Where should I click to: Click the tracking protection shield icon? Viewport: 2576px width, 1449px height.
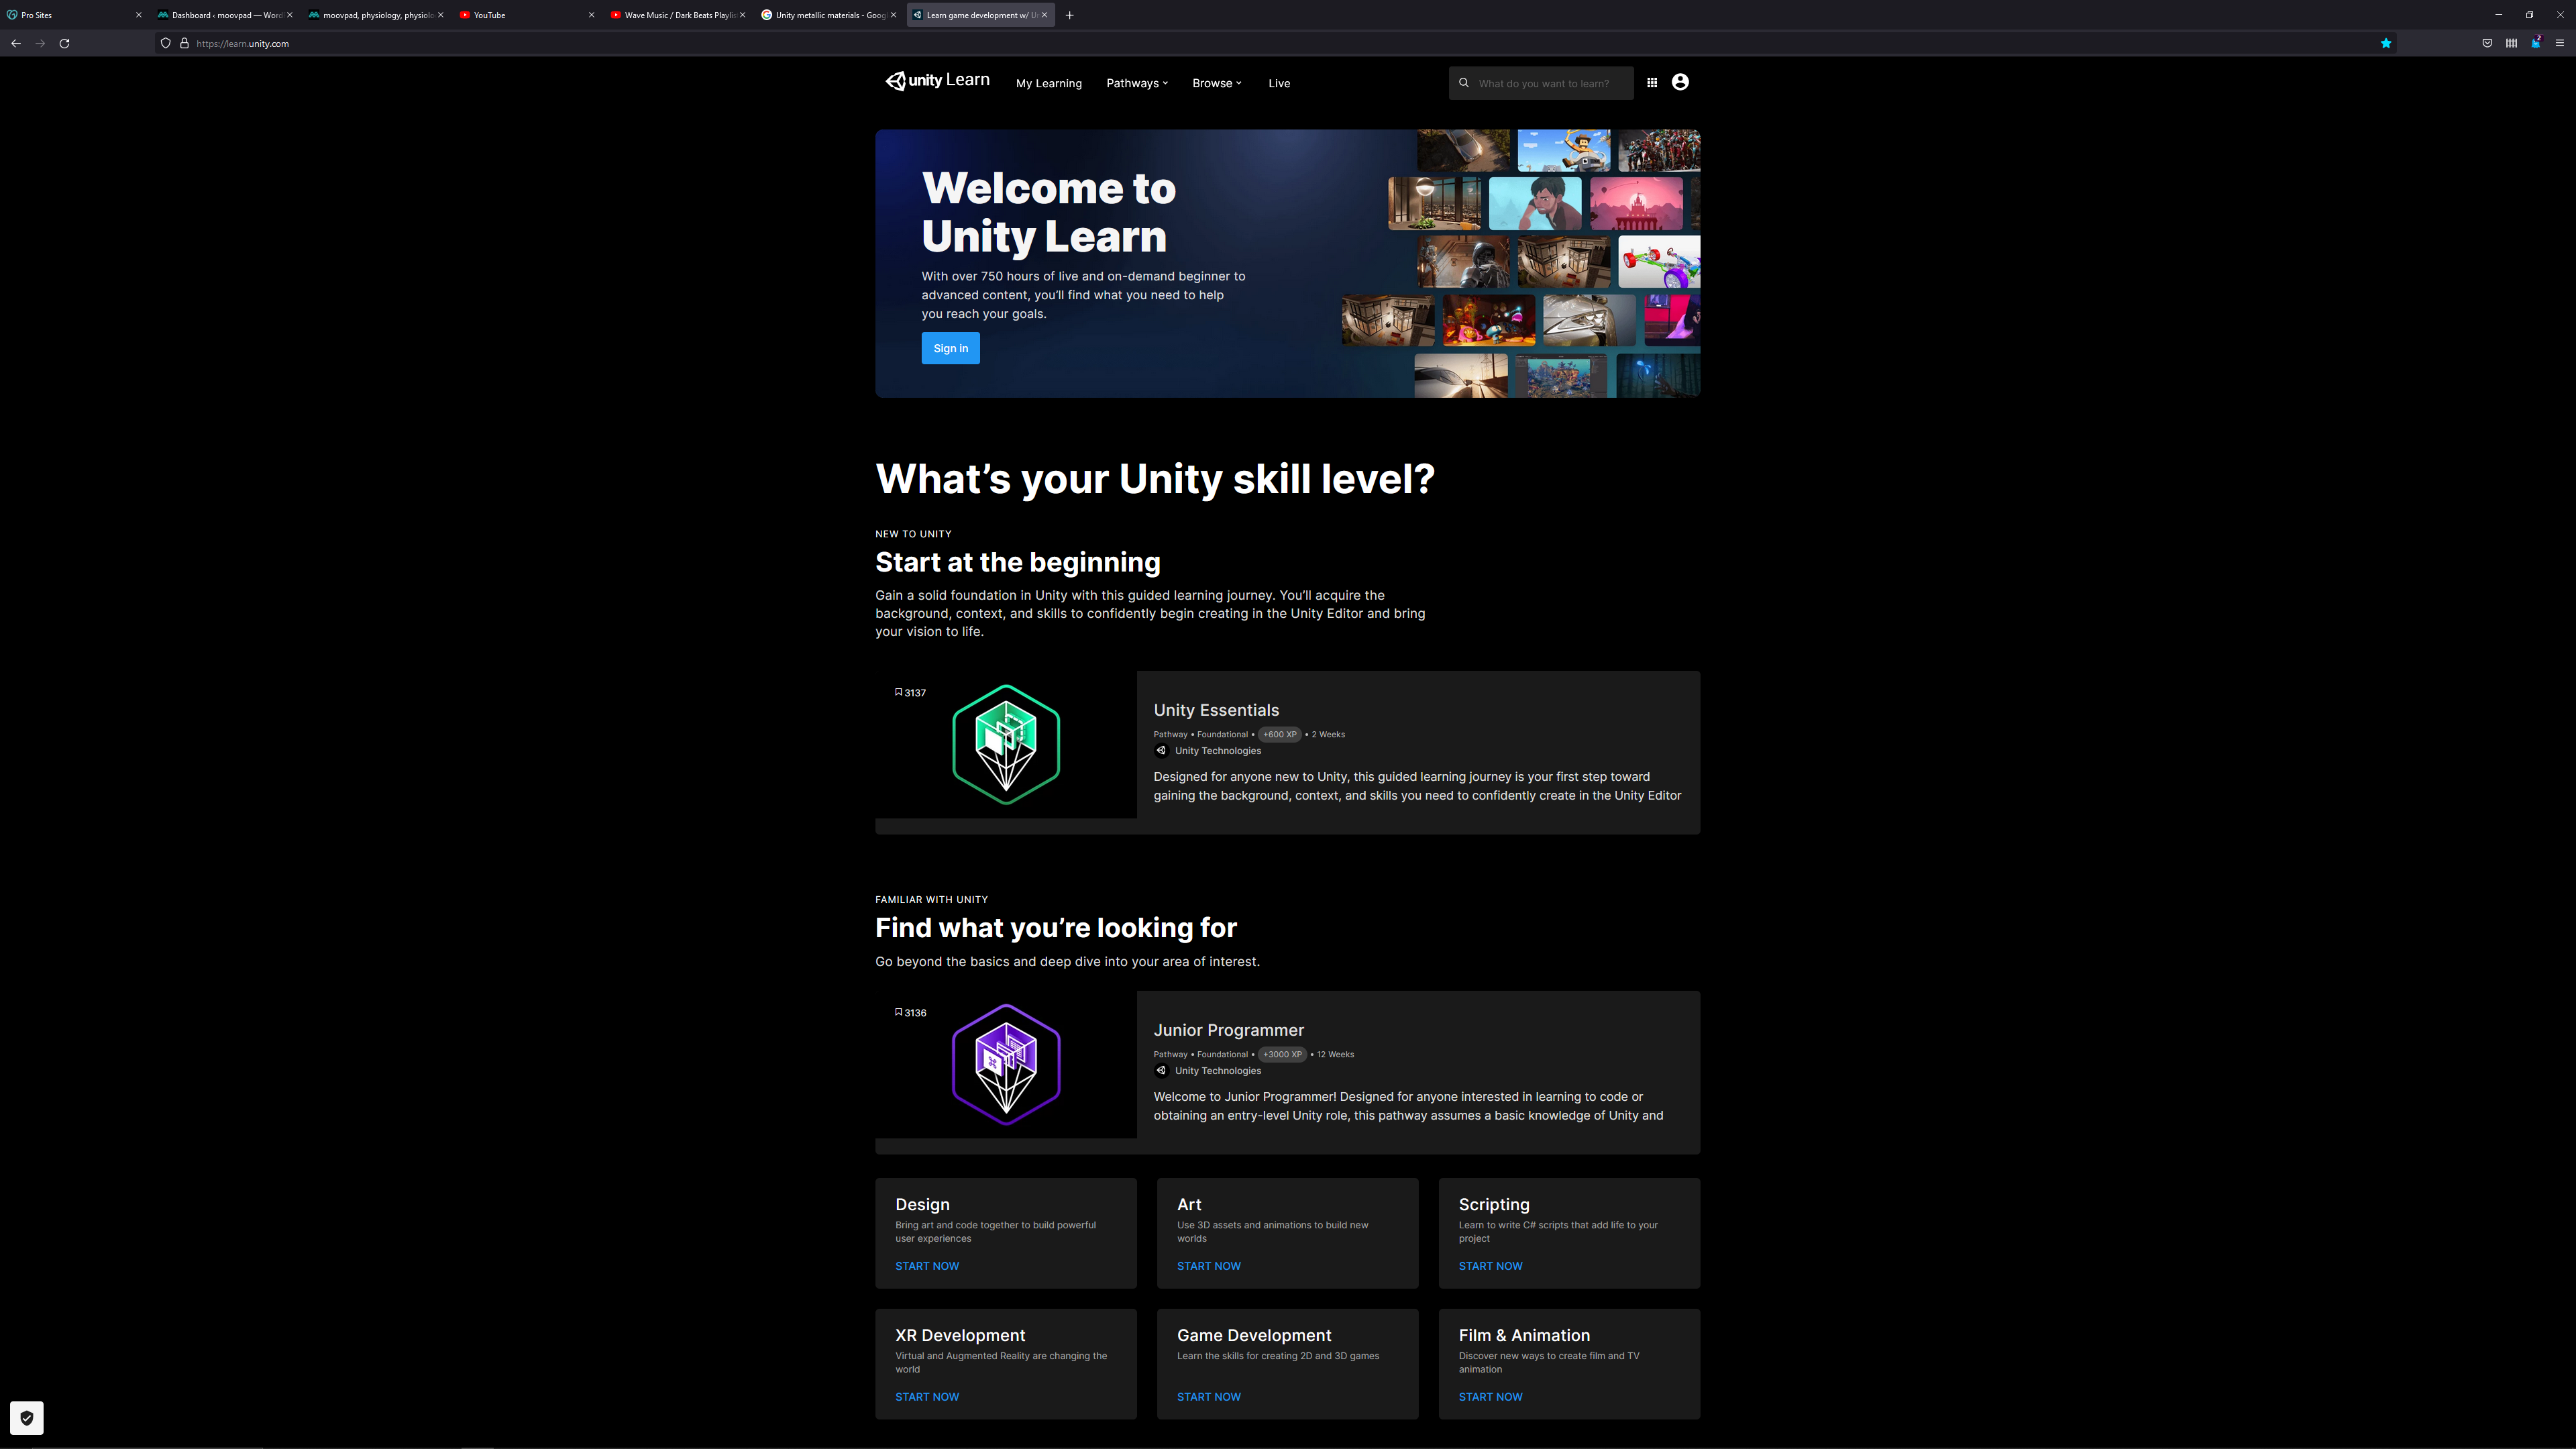click(166, 43)
